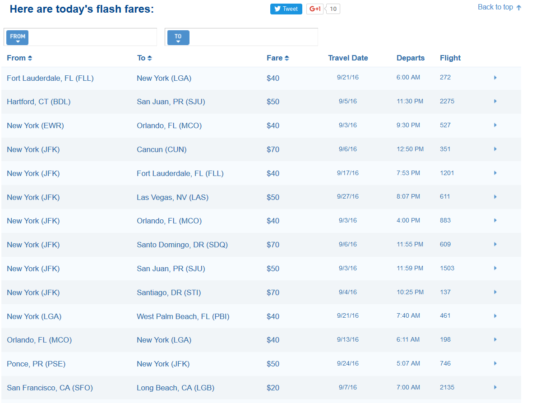Select Fort Lauderdale, FL (FLL) origin cell
The width and height of the screenshot is (550, 403).
point(50,78)
